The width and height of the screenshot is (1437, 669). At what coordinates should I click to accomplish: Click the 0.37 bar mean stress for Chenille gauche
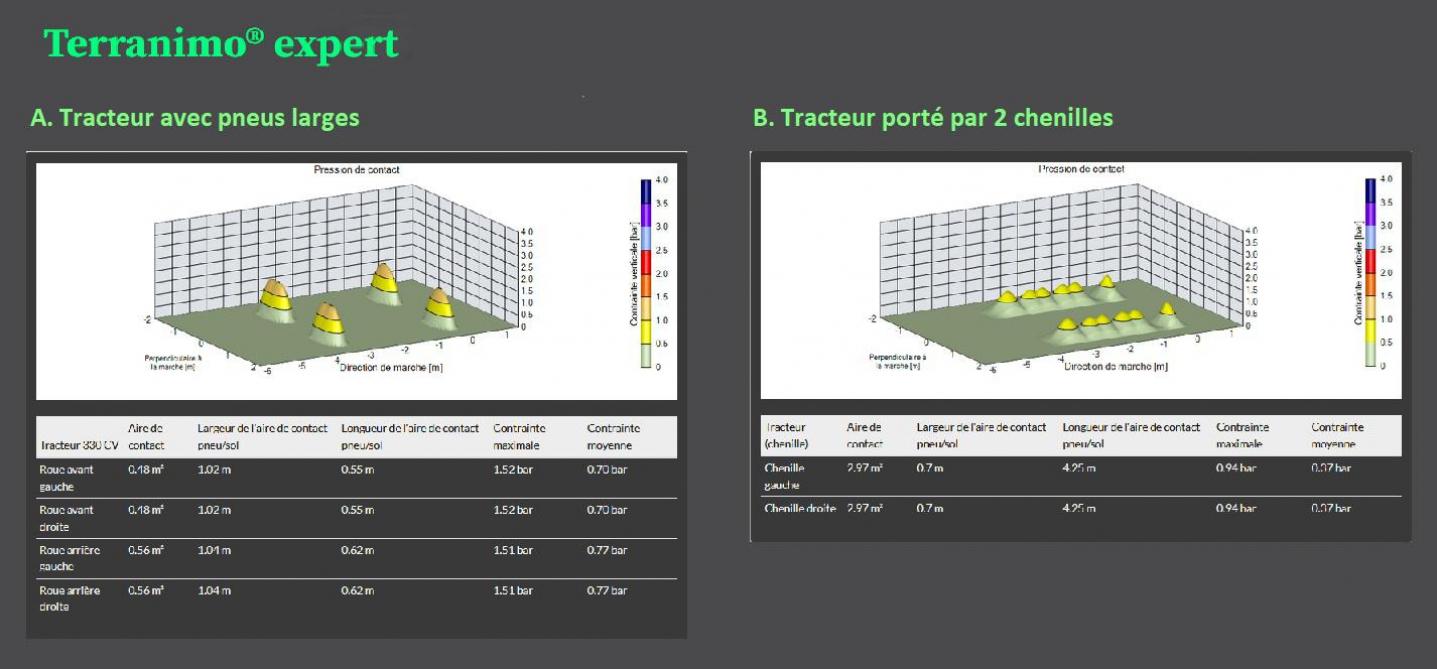(x=1331, y=468)
